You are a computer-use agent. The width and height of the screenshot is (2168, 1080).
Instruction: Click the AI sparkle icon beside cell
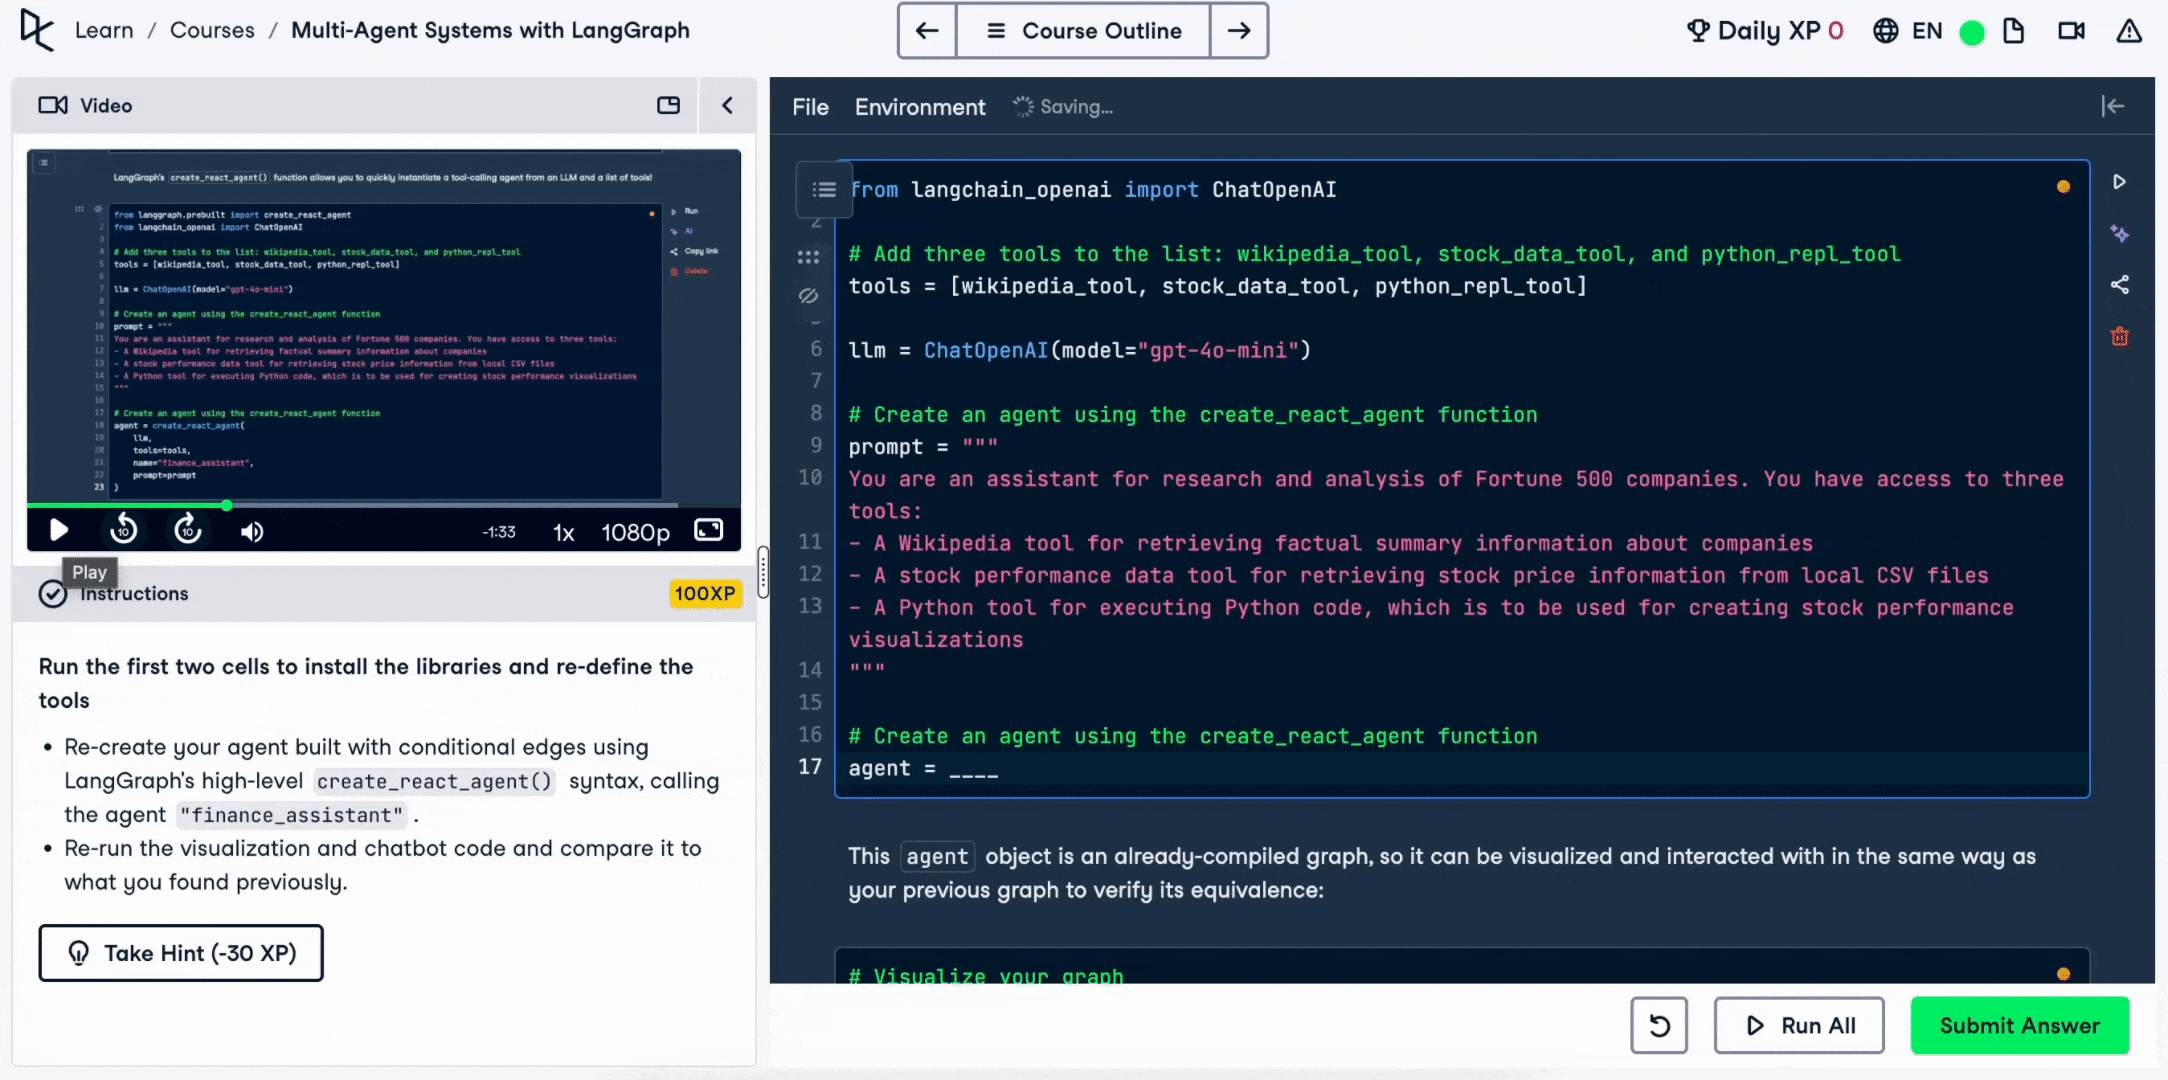(x=2118, y=234)
